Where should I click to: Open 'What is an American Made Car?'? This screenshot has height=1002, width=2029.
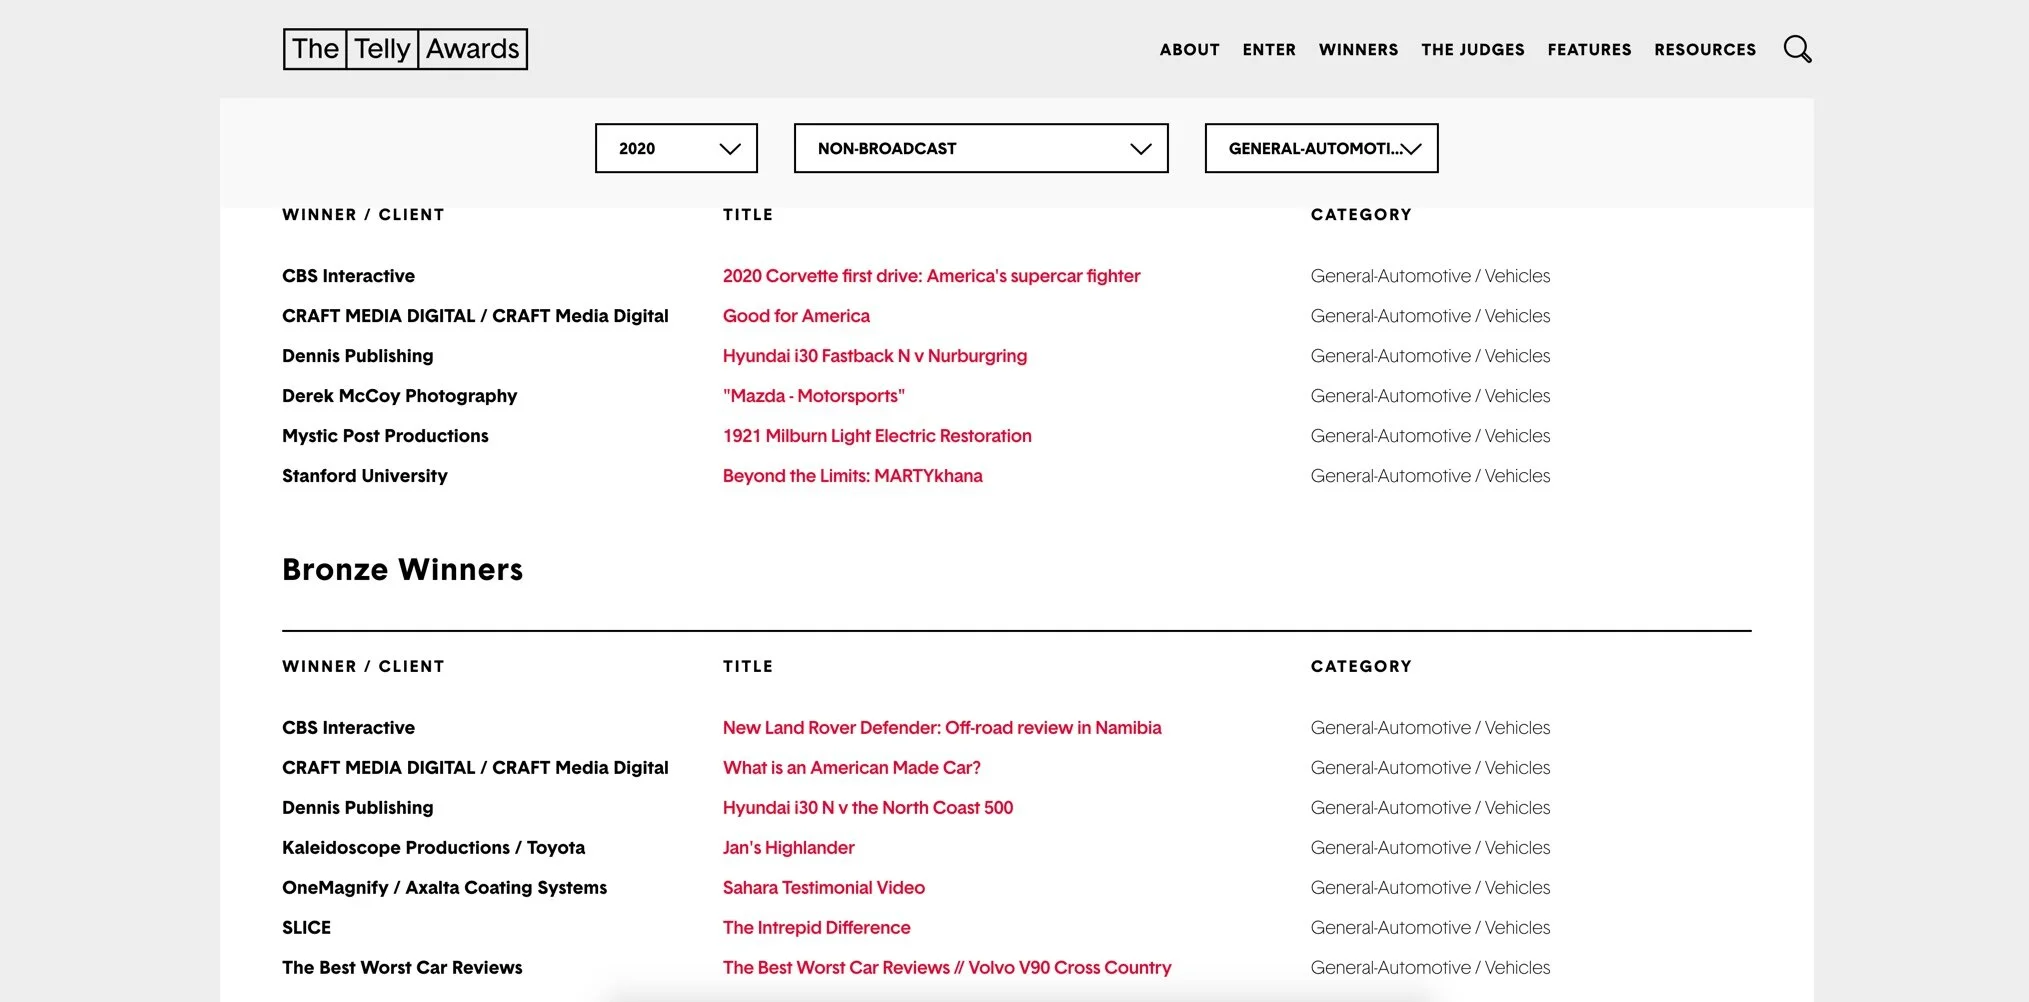point(851,768)
